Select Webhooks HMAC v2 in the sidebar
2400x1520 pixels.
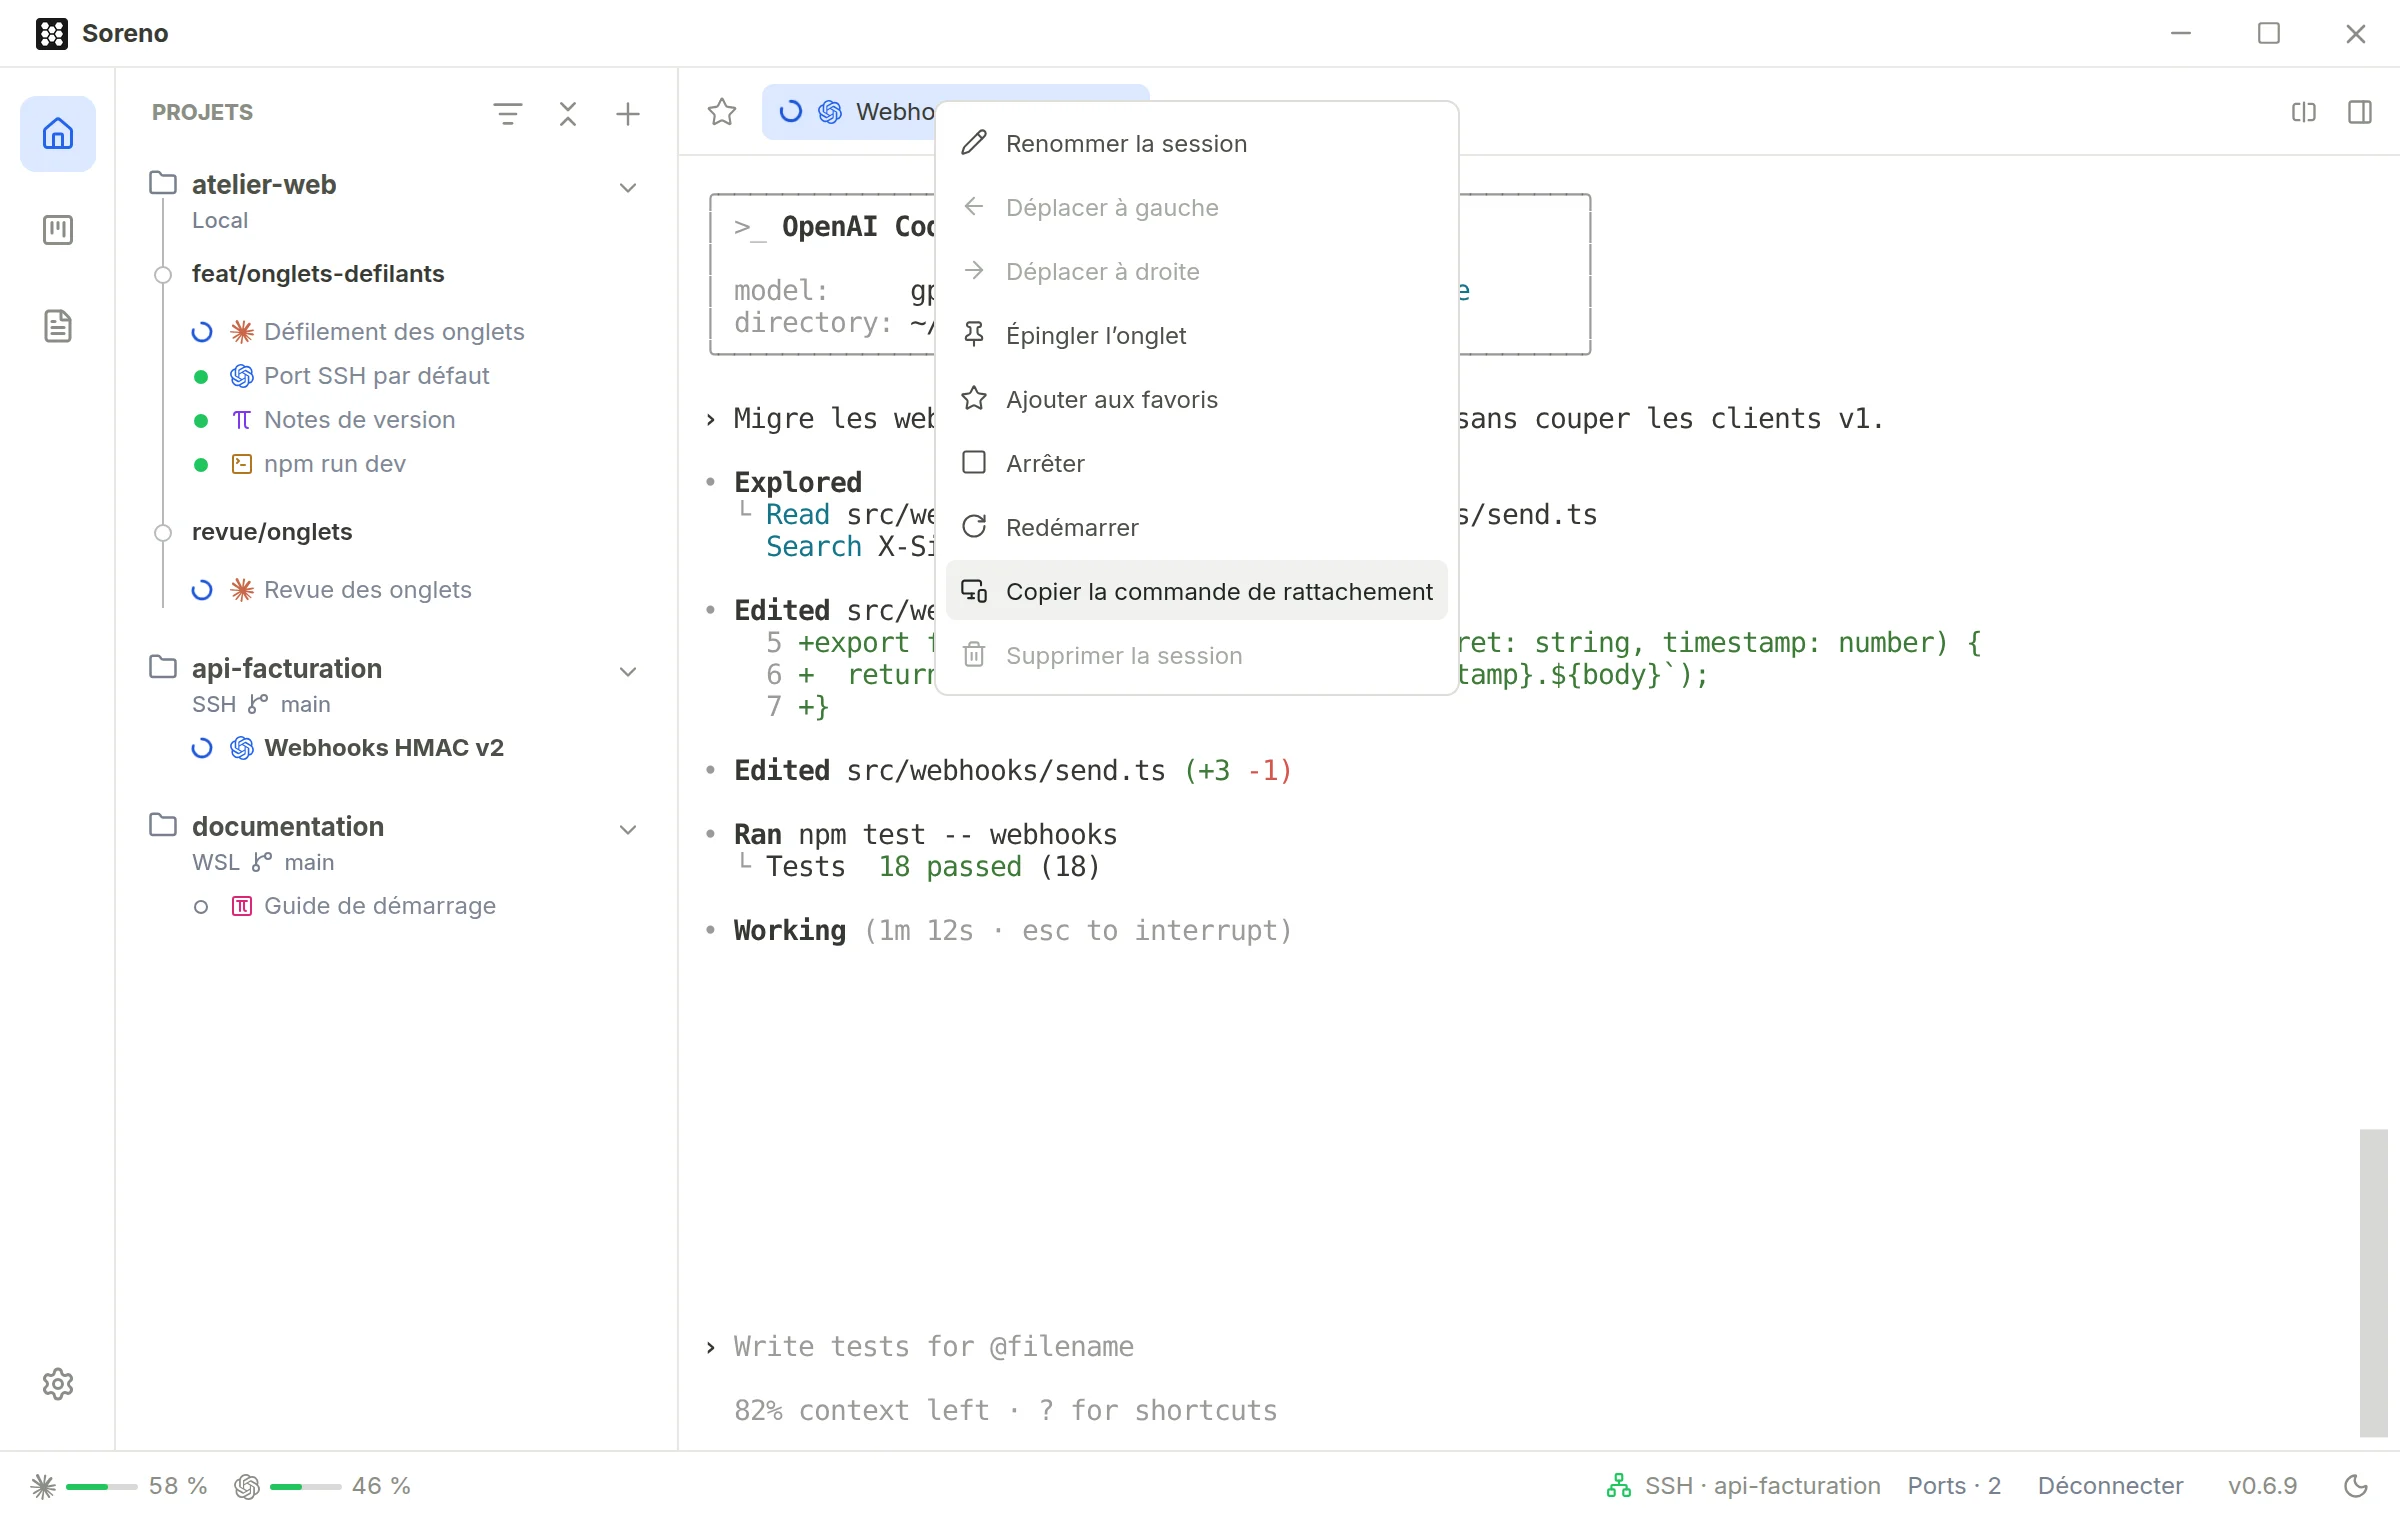point(383,748)
